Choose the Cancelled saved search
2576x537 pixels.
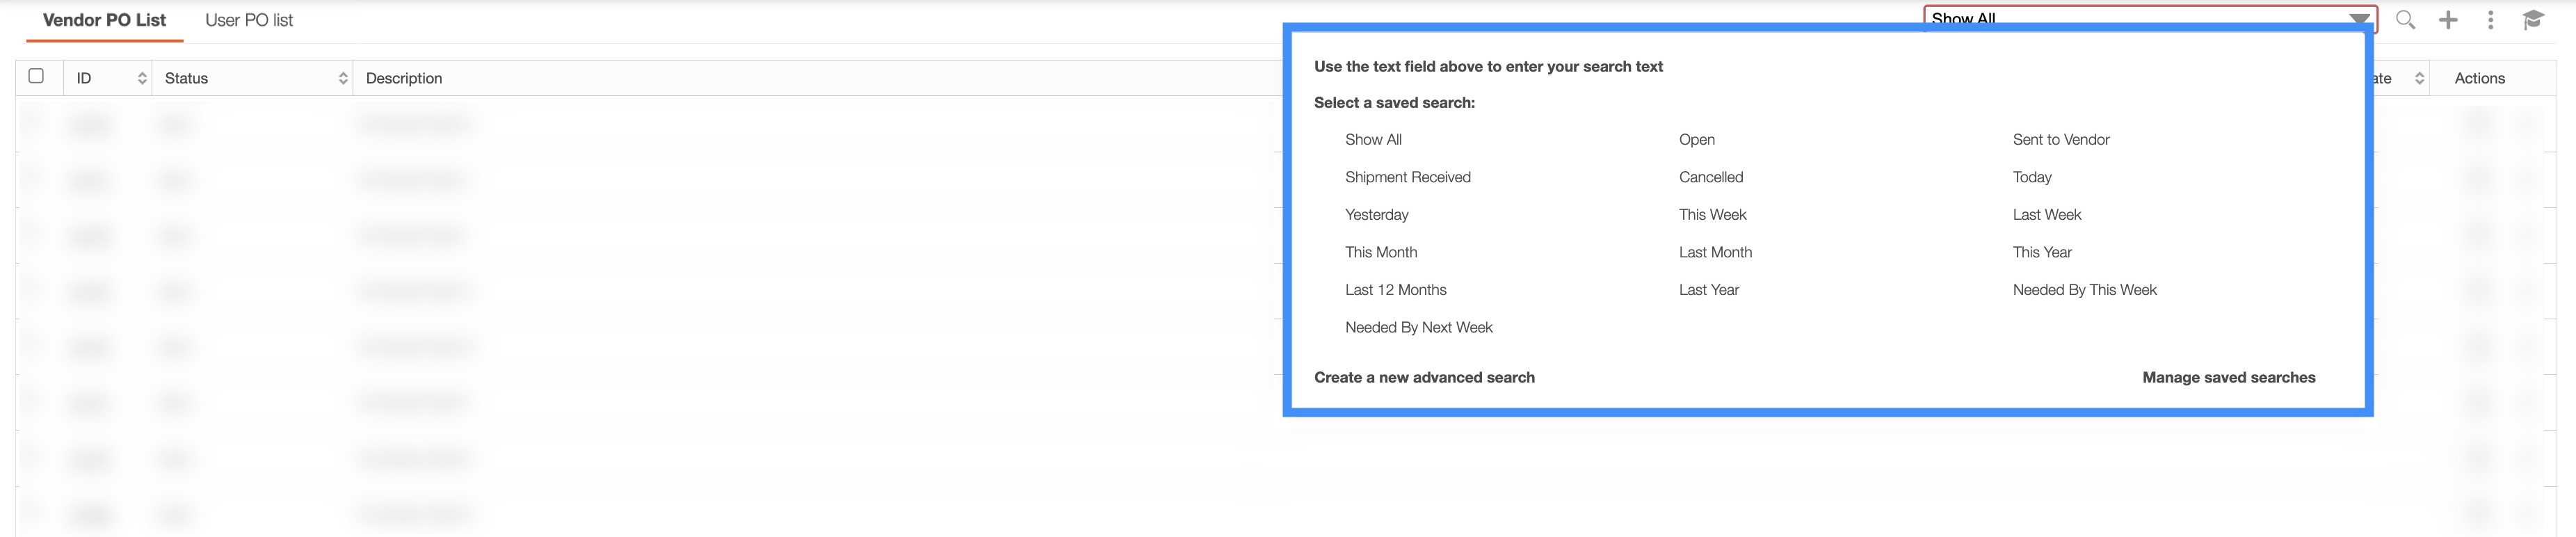click(1710, 177)
